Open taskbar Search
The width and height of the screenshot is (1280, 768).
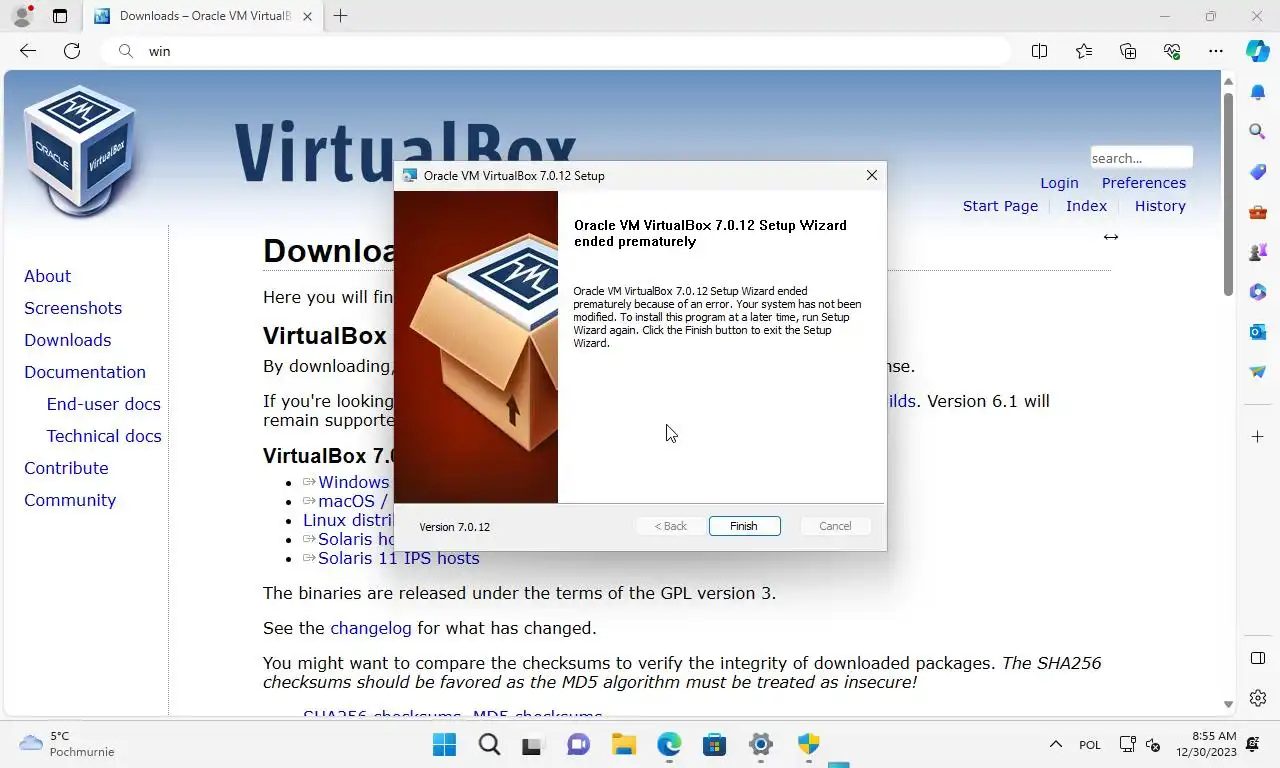(x=489, y=745)
